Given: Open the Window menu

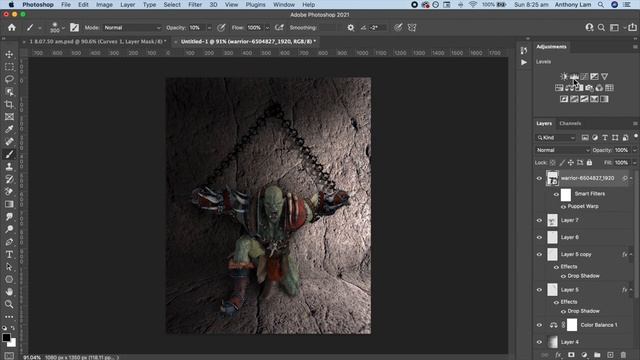Looking at the screenshot, I should coord(284,4).
